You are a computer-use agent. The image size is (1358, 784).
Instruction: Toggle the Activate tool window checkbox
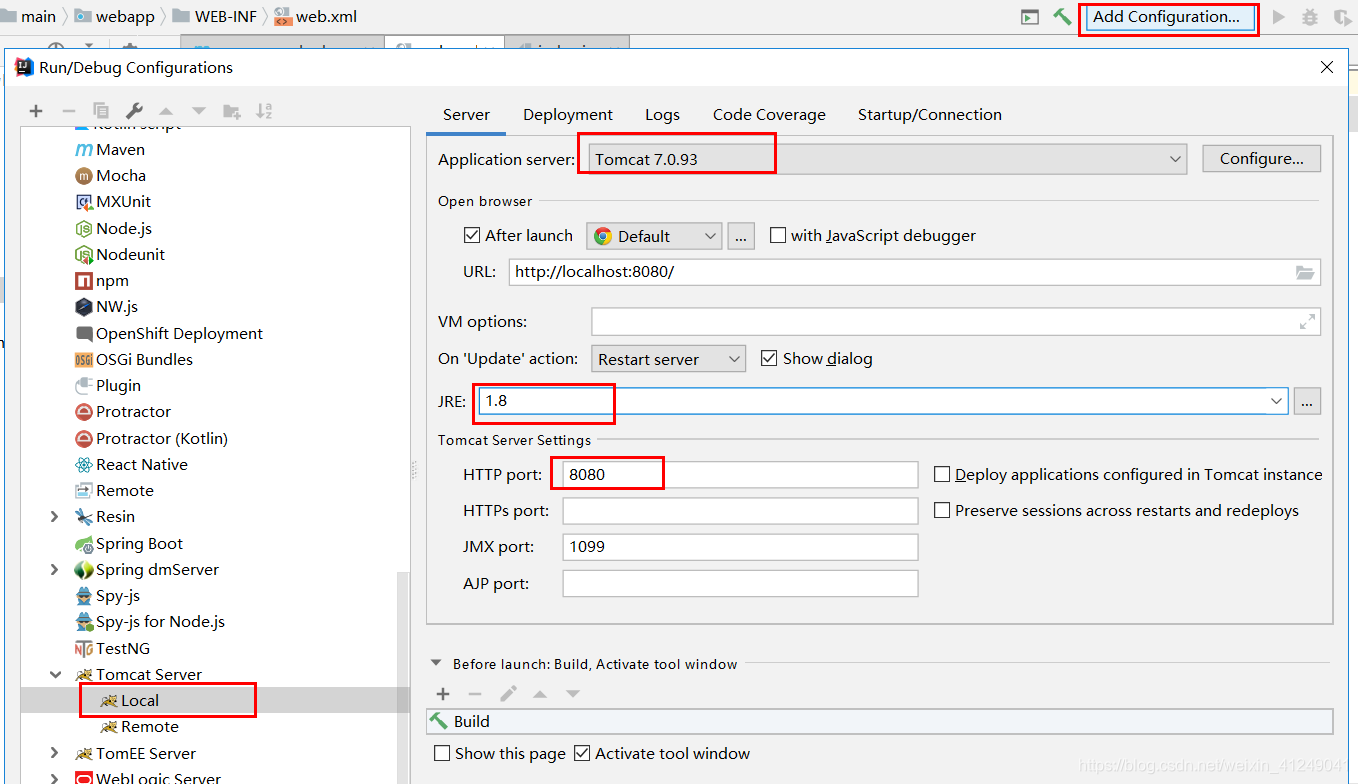(582, 753)
